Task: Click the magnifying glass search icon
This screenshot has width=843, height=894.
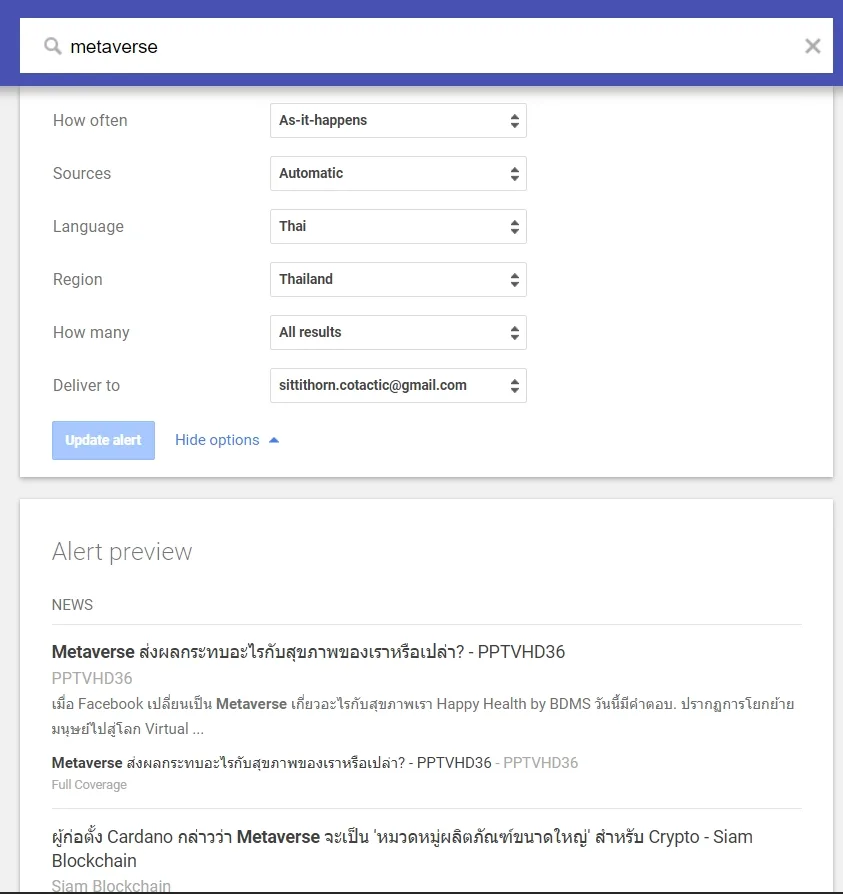Action: (x=53, y=45)
